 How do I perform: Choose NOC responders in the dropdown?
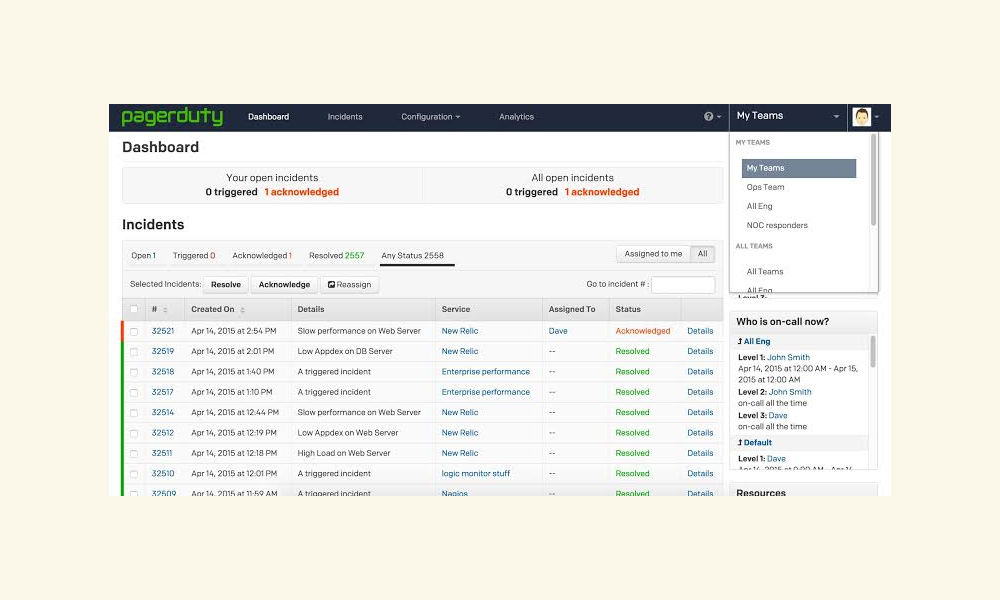coord(777,225)
